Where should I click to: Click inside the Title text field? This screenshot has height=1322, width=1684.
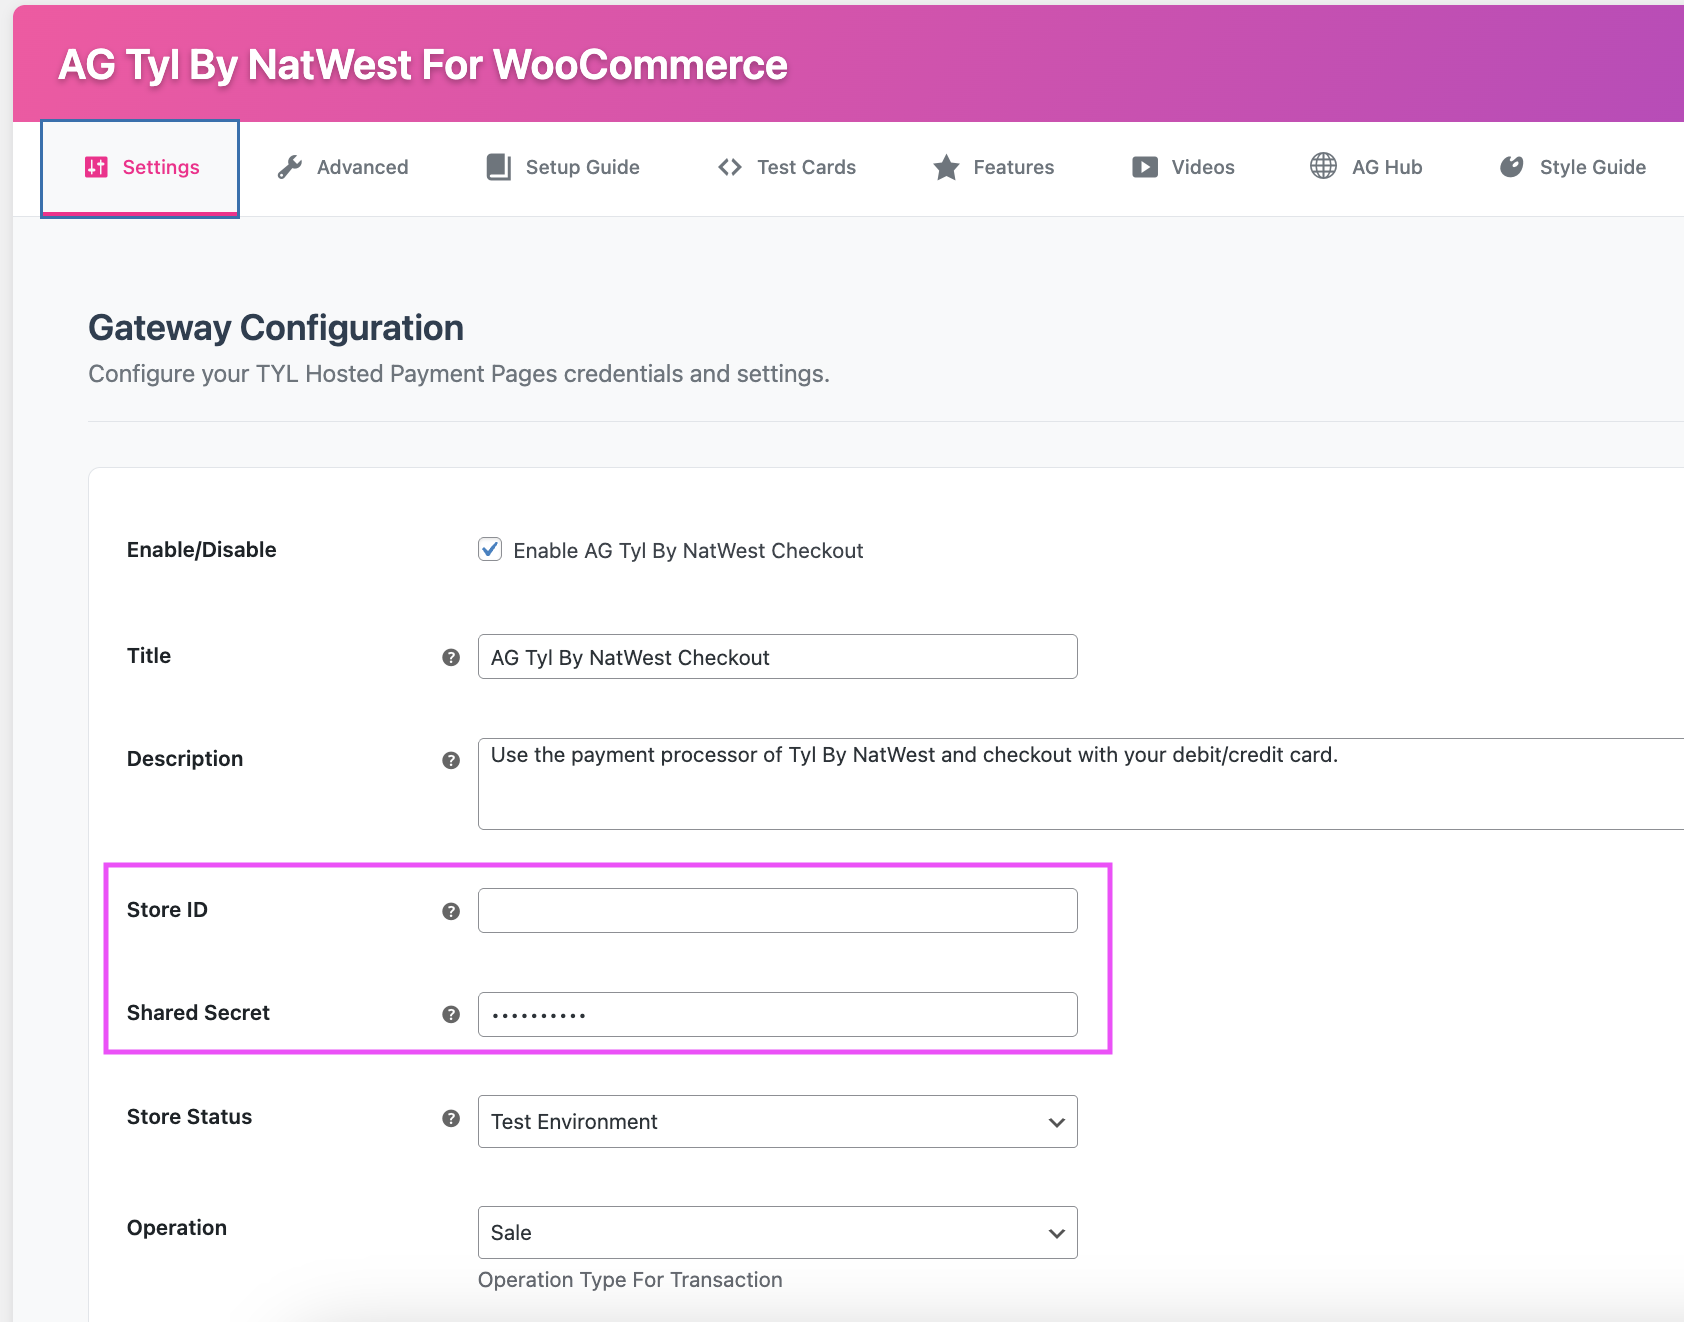[777, 657]
